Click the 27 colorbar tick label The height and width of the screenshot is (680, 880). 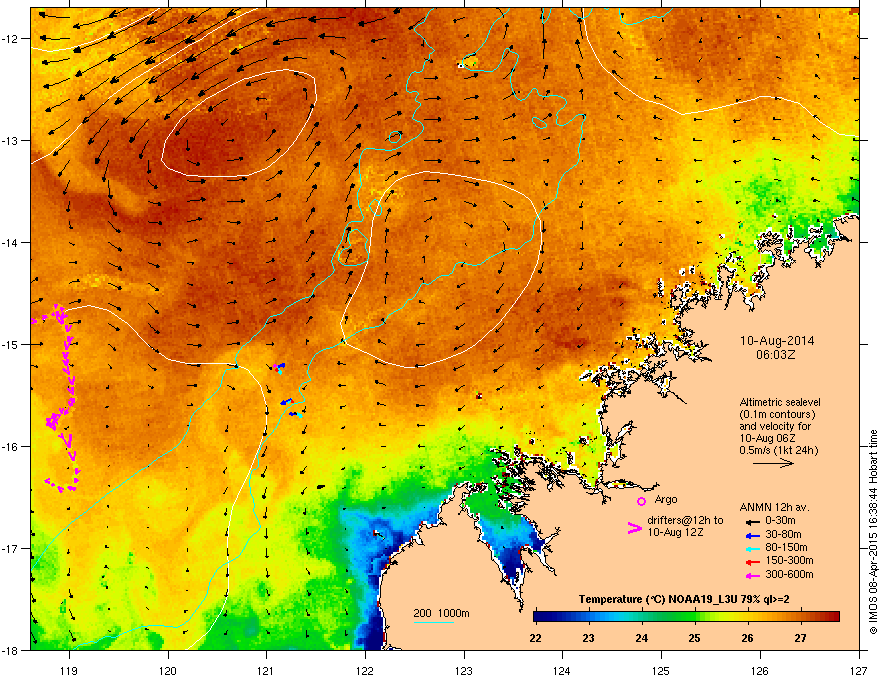(800, 638)
